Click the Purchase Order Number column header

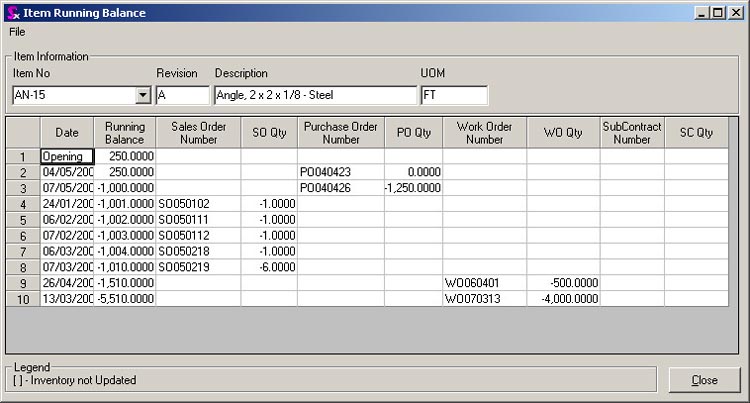340,133
